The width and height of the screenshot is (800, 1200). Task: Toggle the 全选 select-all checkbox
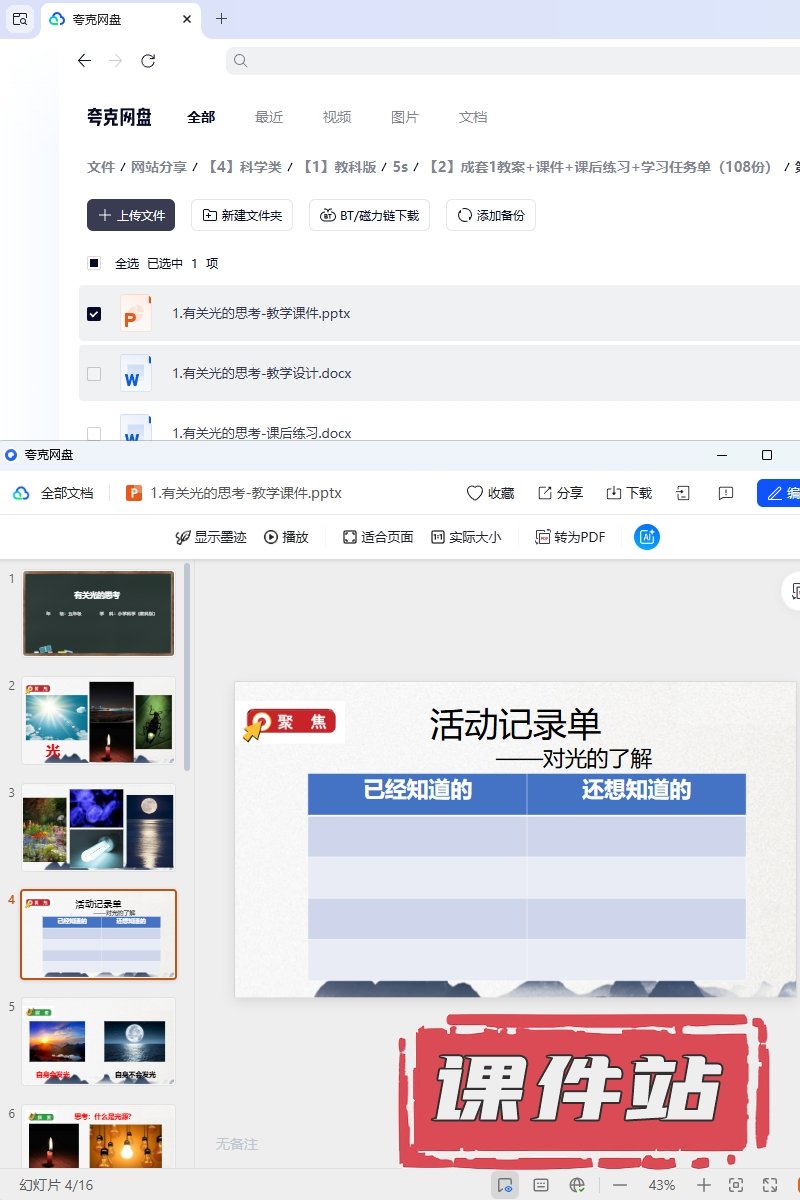[x=94, y=264]
